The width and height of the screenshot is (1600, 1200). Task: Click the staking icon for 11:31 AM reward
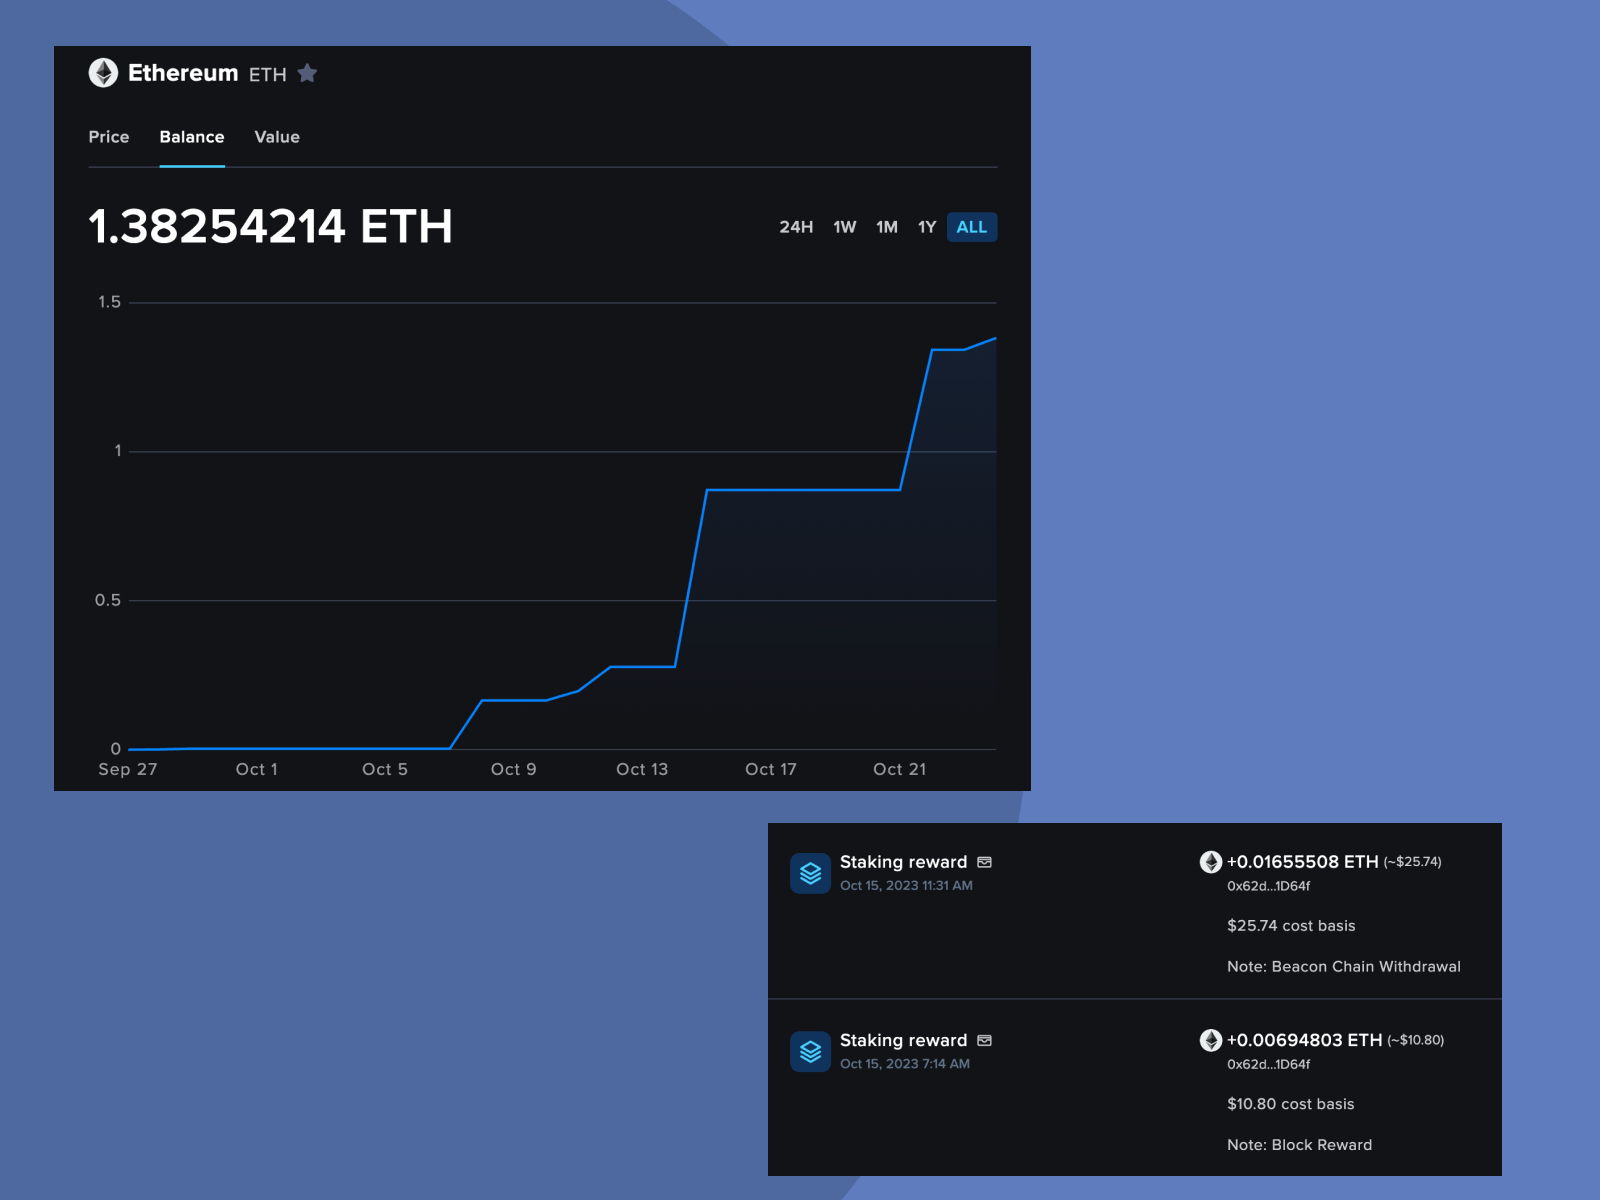[x=811, y=873]
